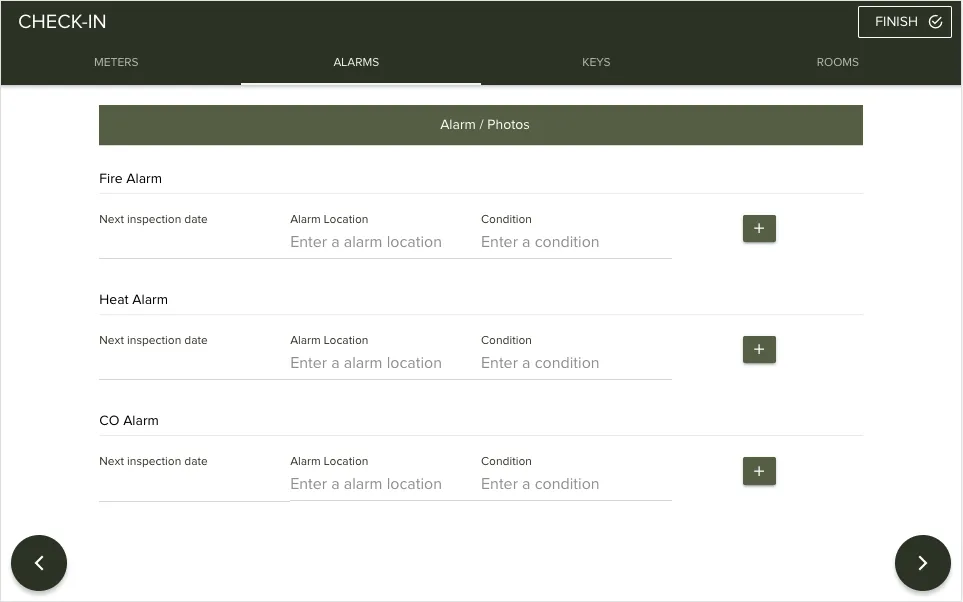This screenshot has width=963, height=602.
Task: Add a Heat Alarm entry with plus icon
Action: [759, 350]
